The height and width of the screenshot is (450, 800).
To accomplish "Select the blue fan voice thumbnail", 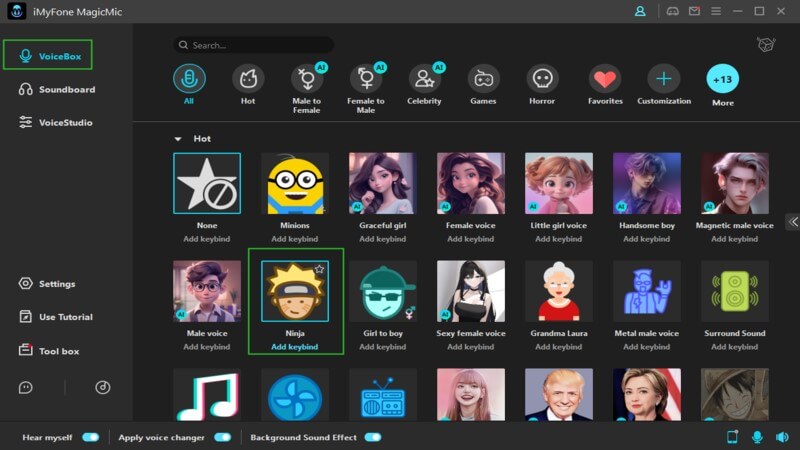I will tap(295, 395).
